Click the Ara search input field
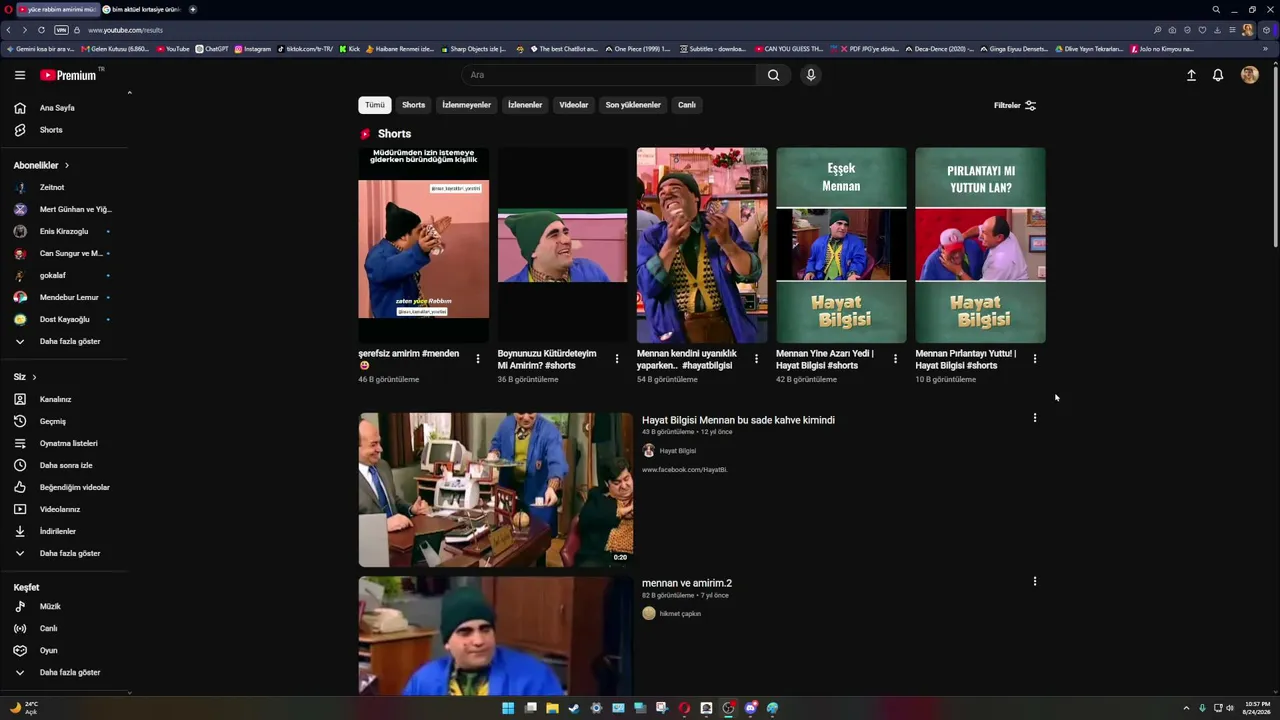The width and height of the screenshot is (1280, 720). [x=610, y=75]
